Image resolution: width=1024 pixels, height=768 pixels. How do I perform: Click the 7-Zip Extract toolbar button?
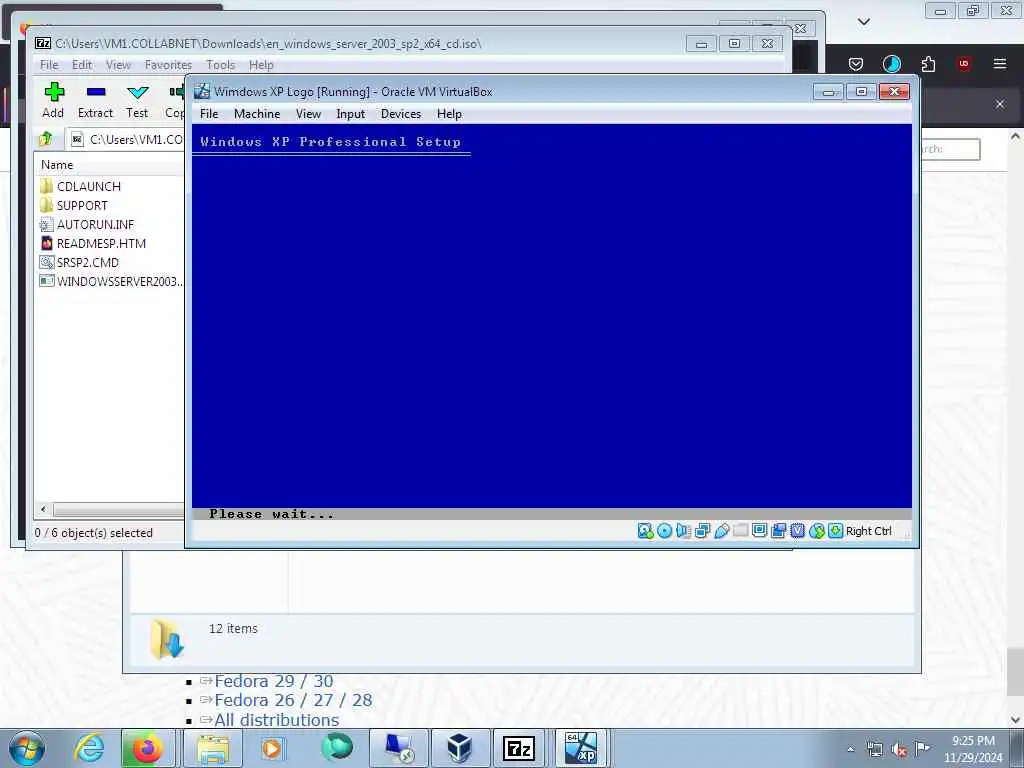coord(95,101)
